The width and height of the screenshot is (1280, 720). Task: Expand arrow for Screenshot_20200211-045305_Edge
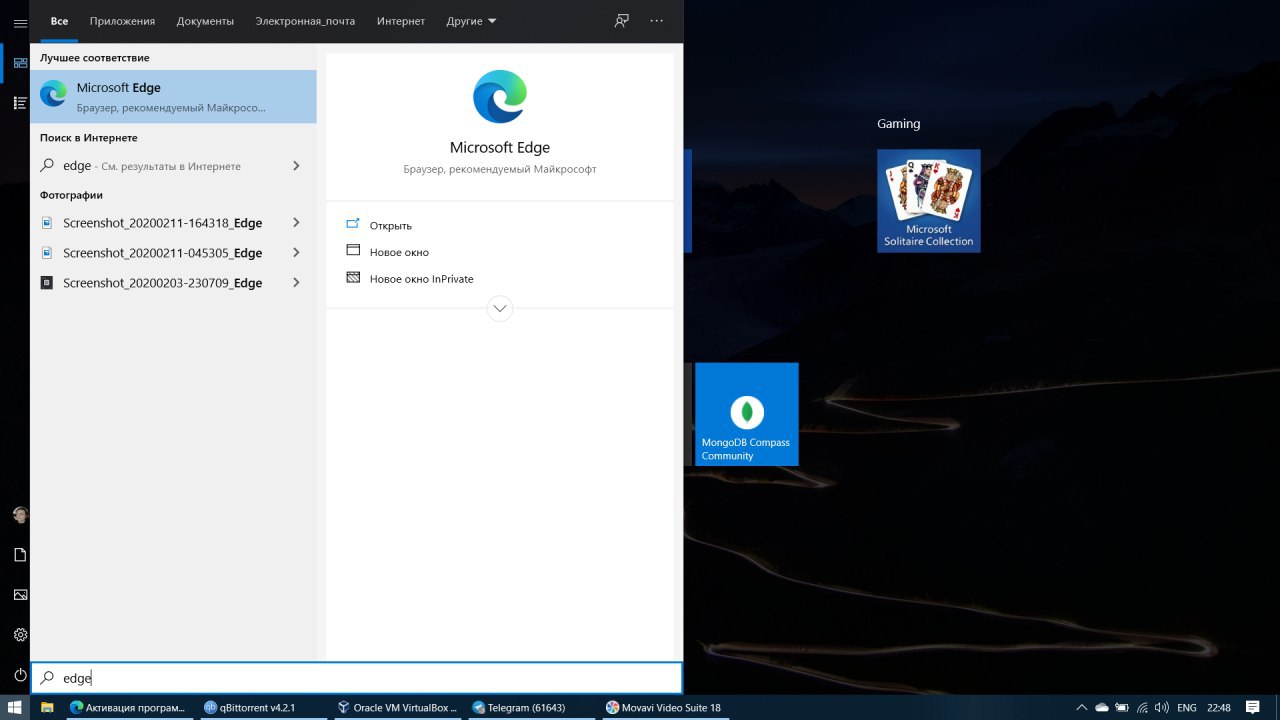click(x=296, y=253)
